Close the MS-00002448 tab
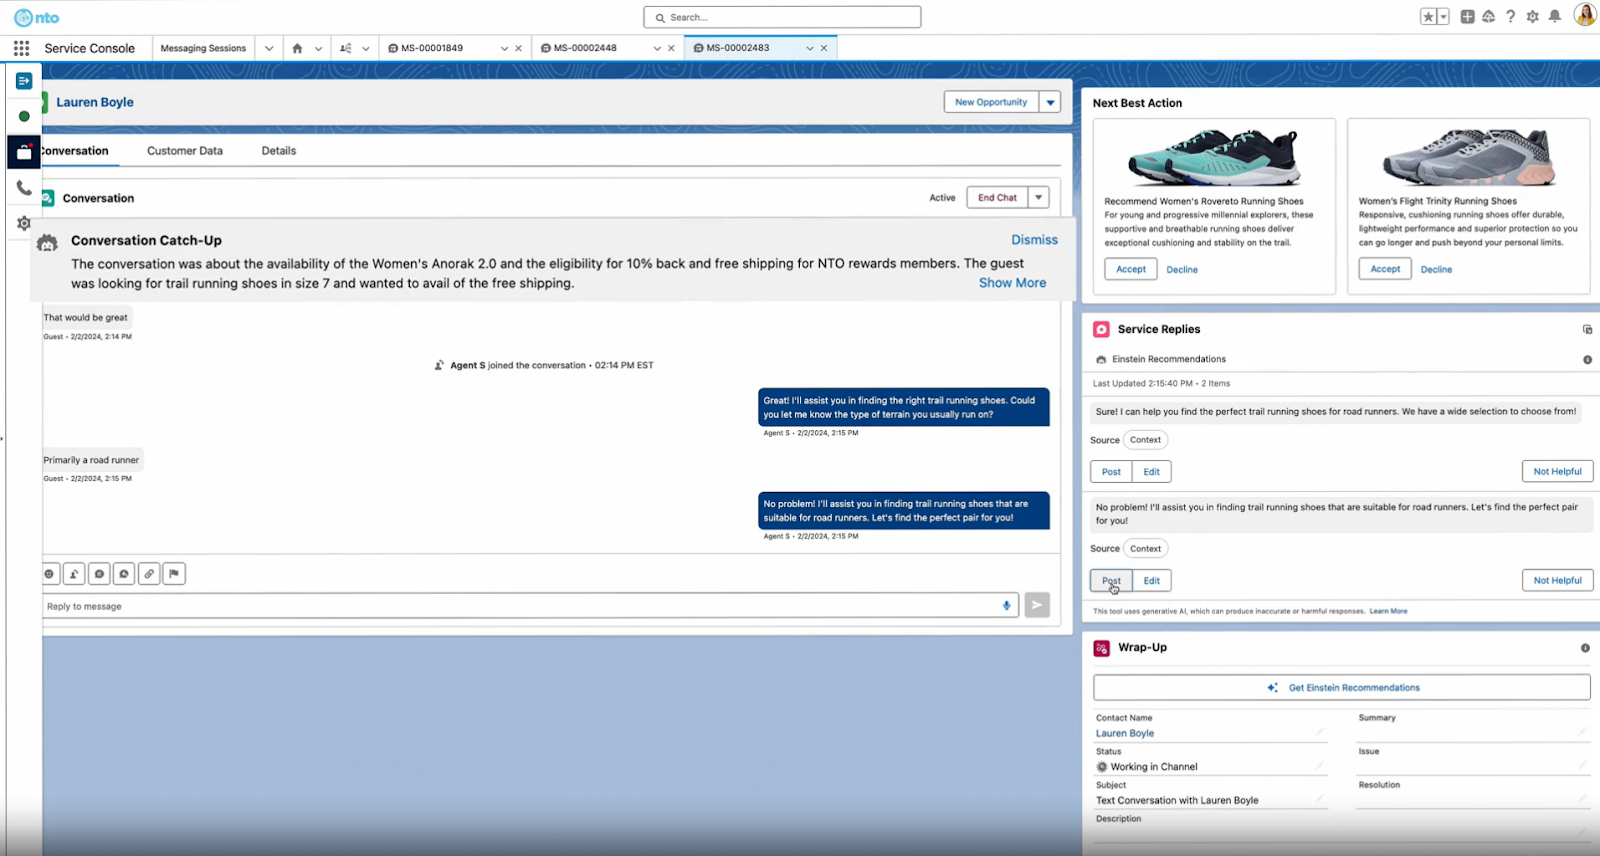This screenshot has height=856, width=1600. [x=671, y=48]
